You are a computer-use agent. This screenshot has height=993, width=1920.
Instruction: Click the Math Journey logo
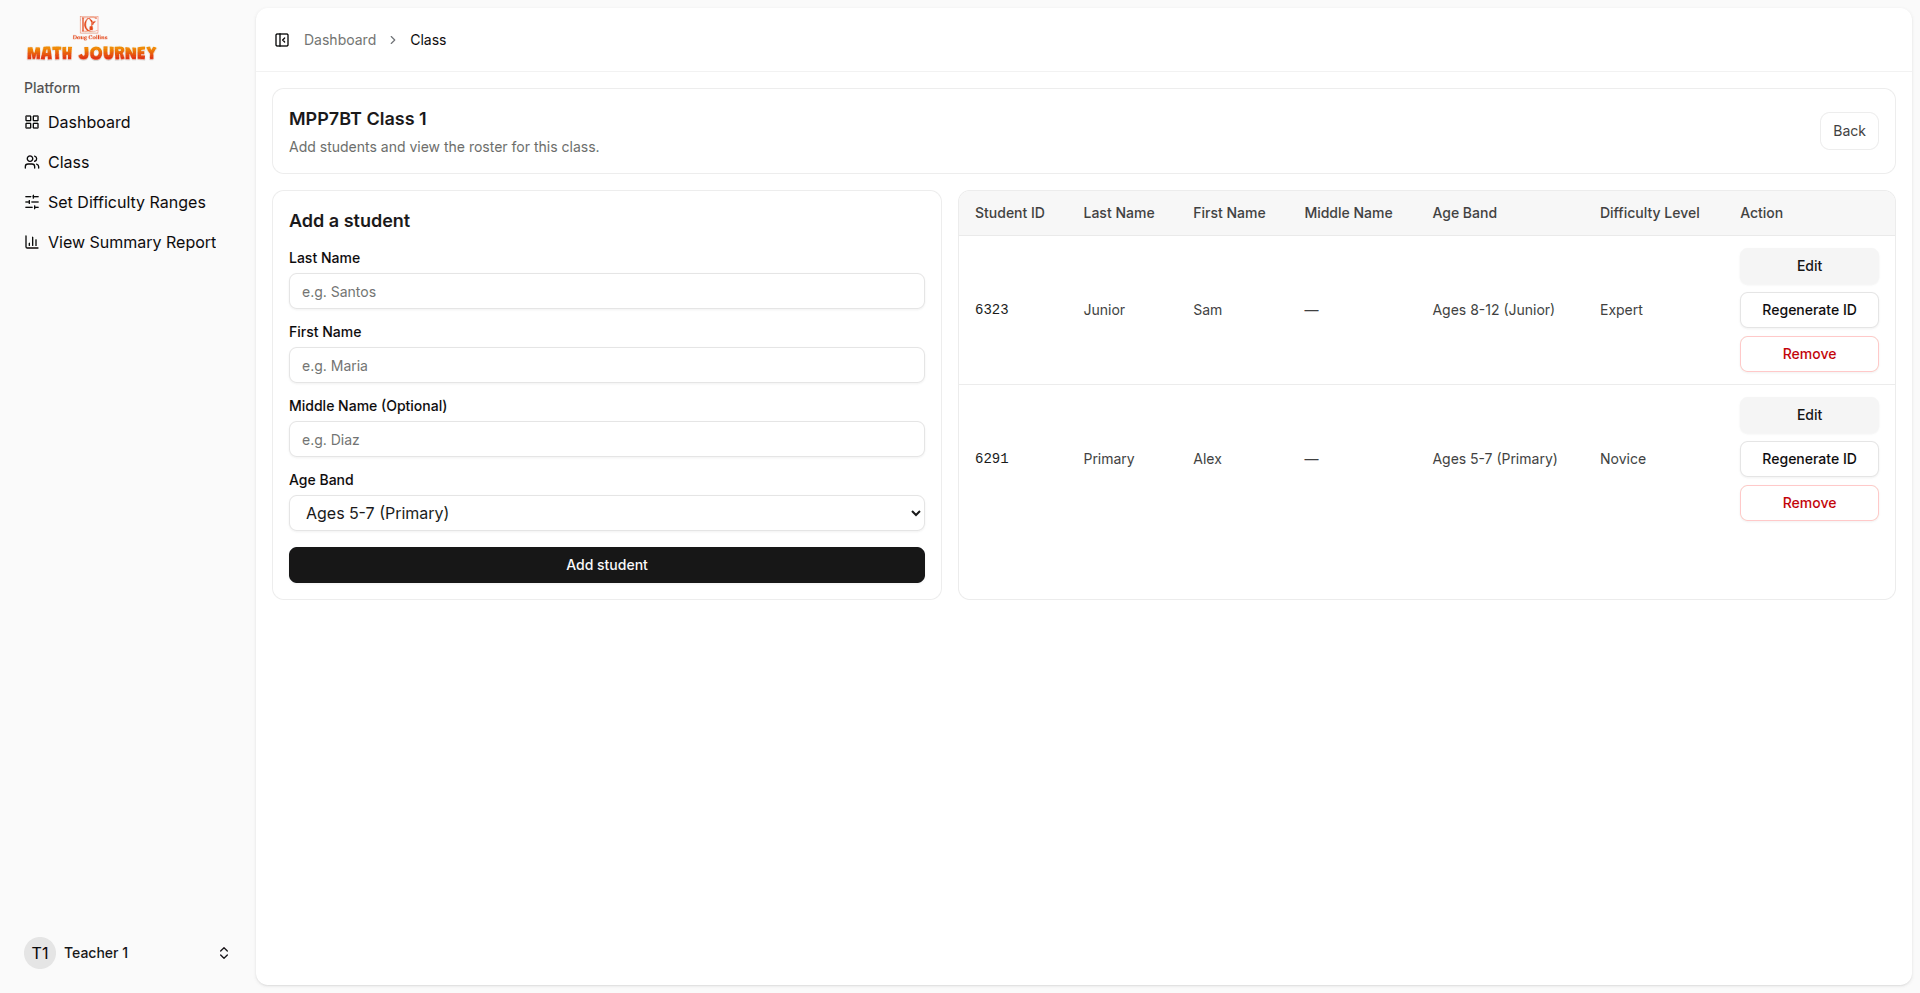click(x=91, y=40)
